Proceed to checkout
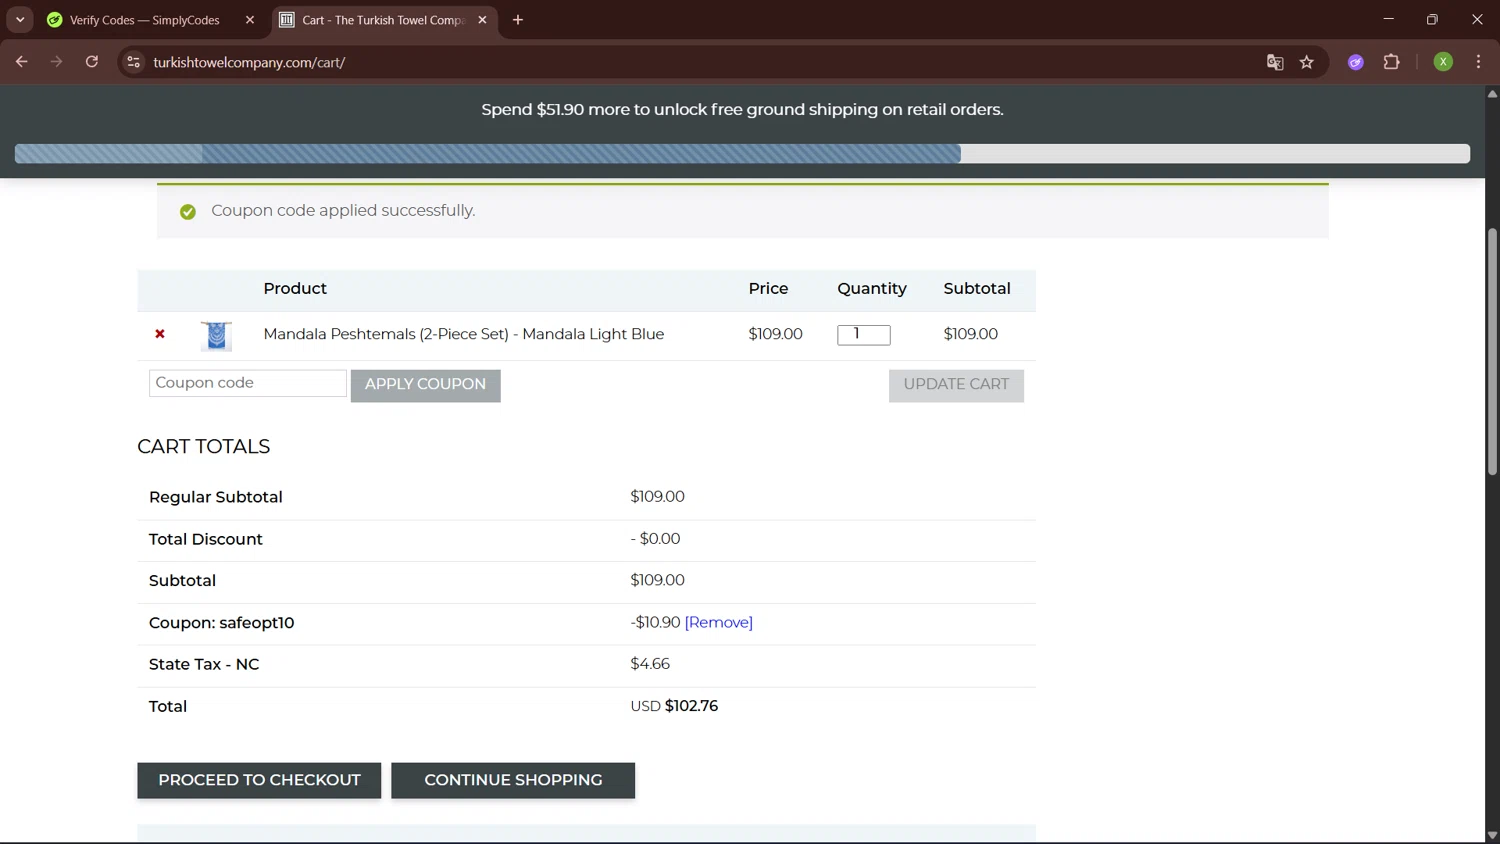1500x844 pixels. [x=259, y=780]
